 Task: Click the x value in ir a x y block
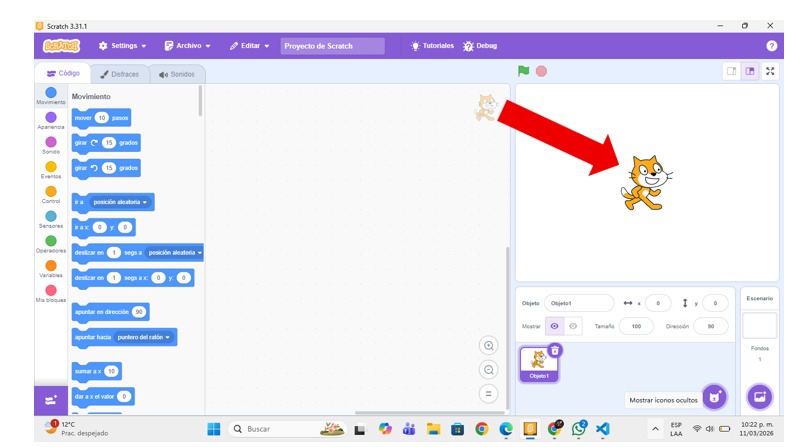coord(100,227)
